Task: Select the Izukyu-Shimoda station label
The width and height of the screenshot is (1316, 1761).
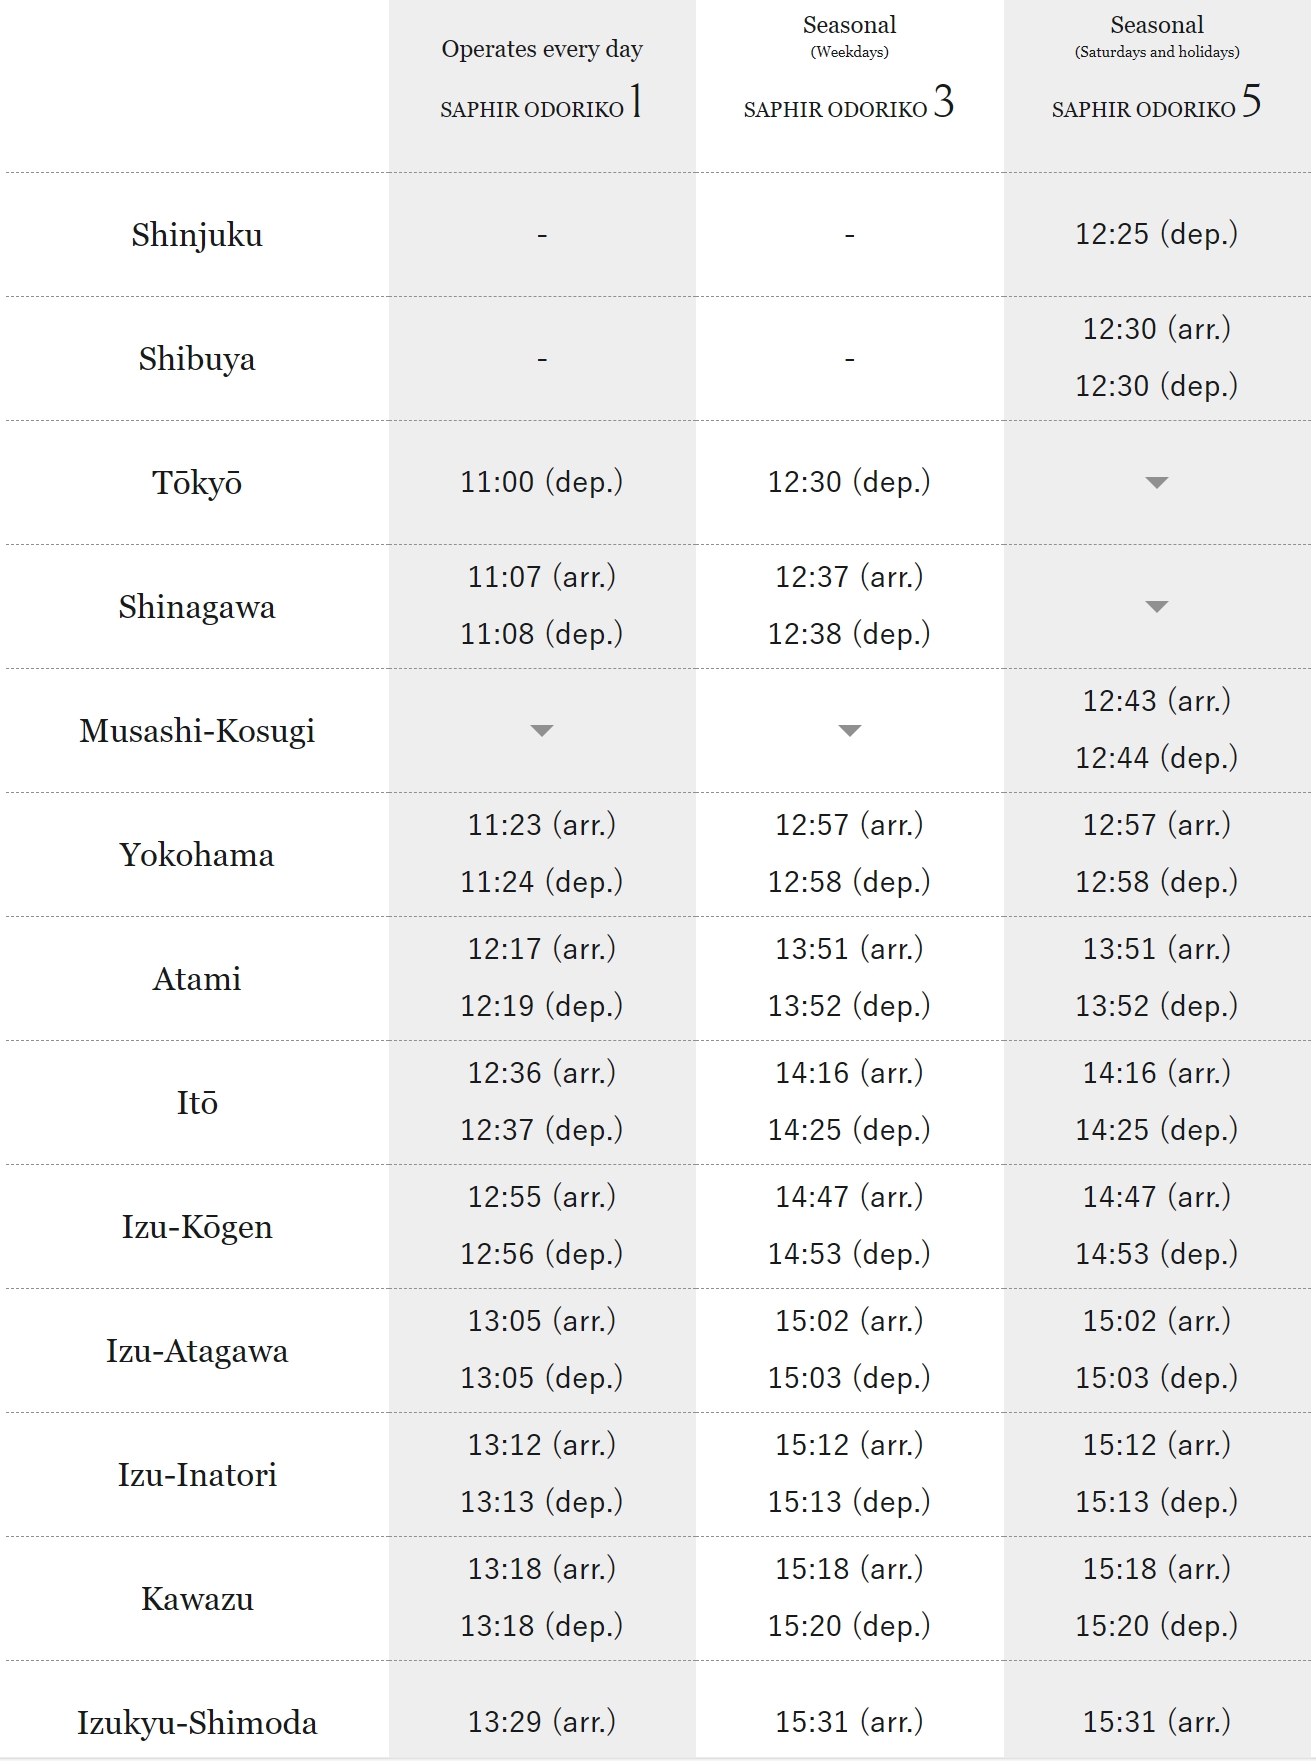Action: click(x=197, y=1723)
